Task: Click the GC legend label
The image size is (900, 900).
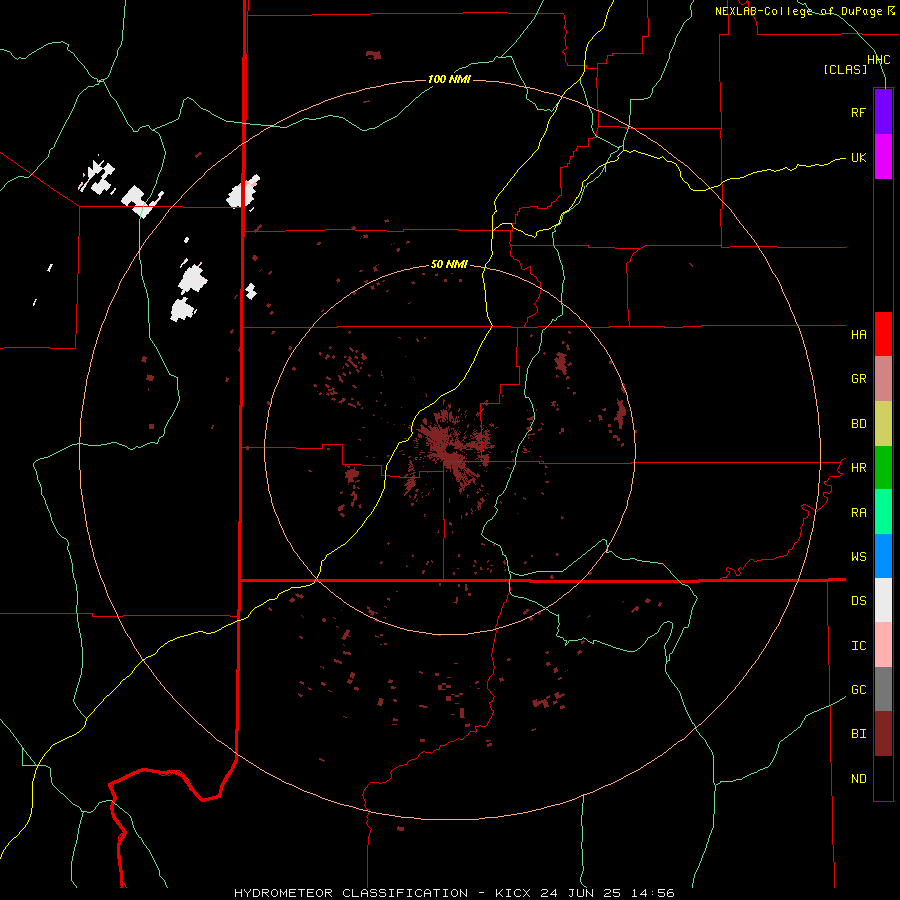Action: (859, 689)
